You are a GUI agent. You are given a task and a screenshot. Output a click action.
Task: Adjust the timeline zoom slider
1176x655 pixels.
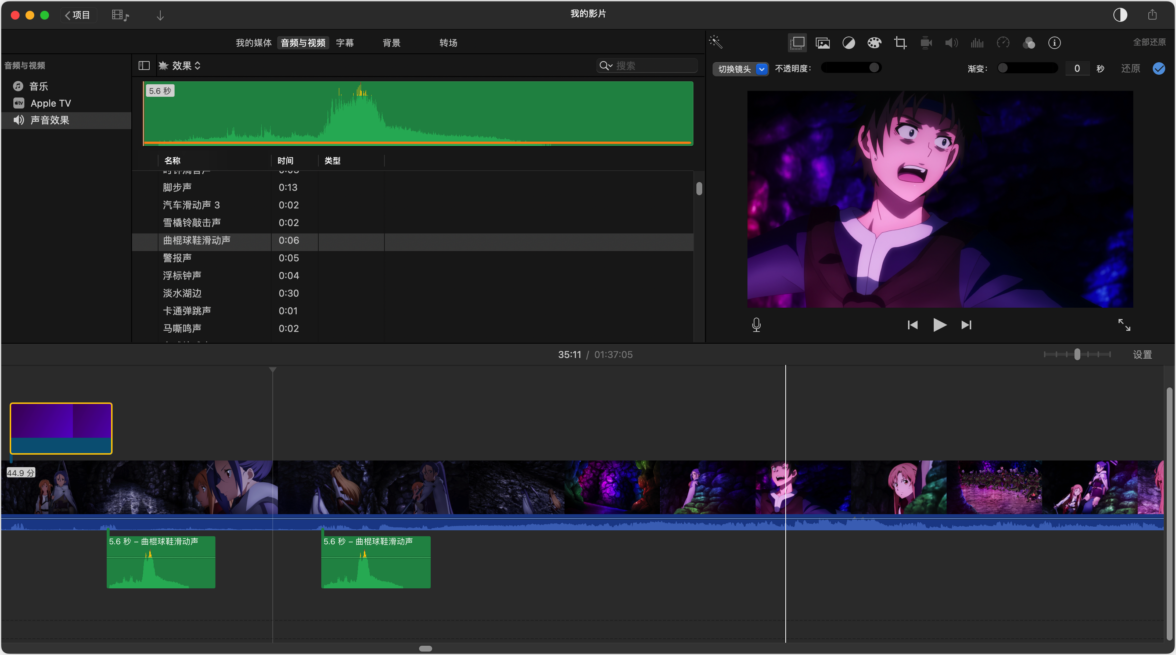pos(1077,354)
